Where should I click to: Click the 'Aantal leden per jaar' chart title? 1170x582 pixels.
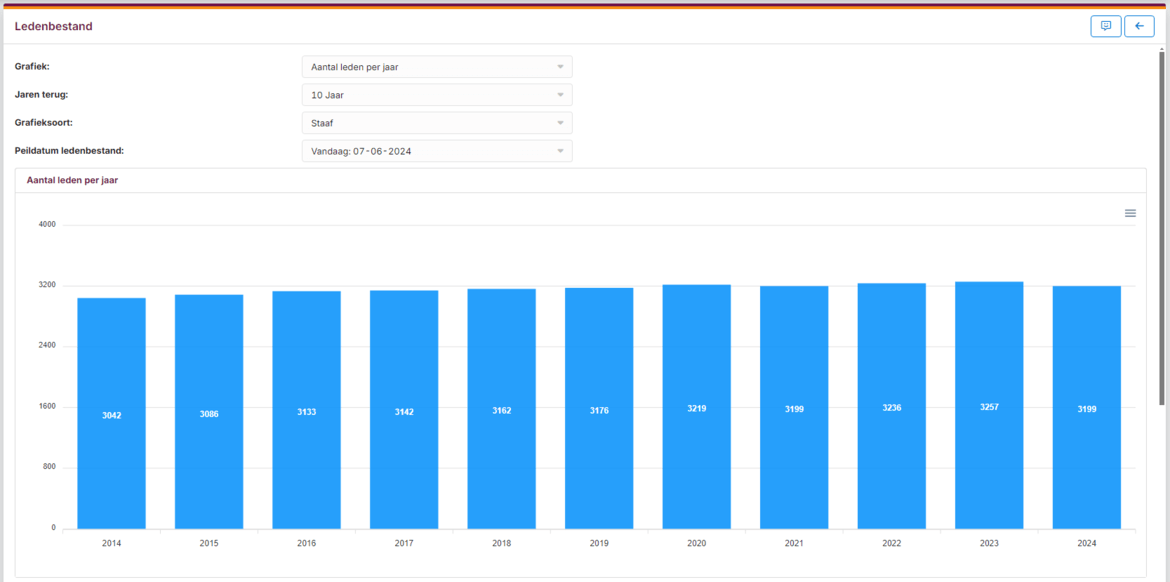72,180
